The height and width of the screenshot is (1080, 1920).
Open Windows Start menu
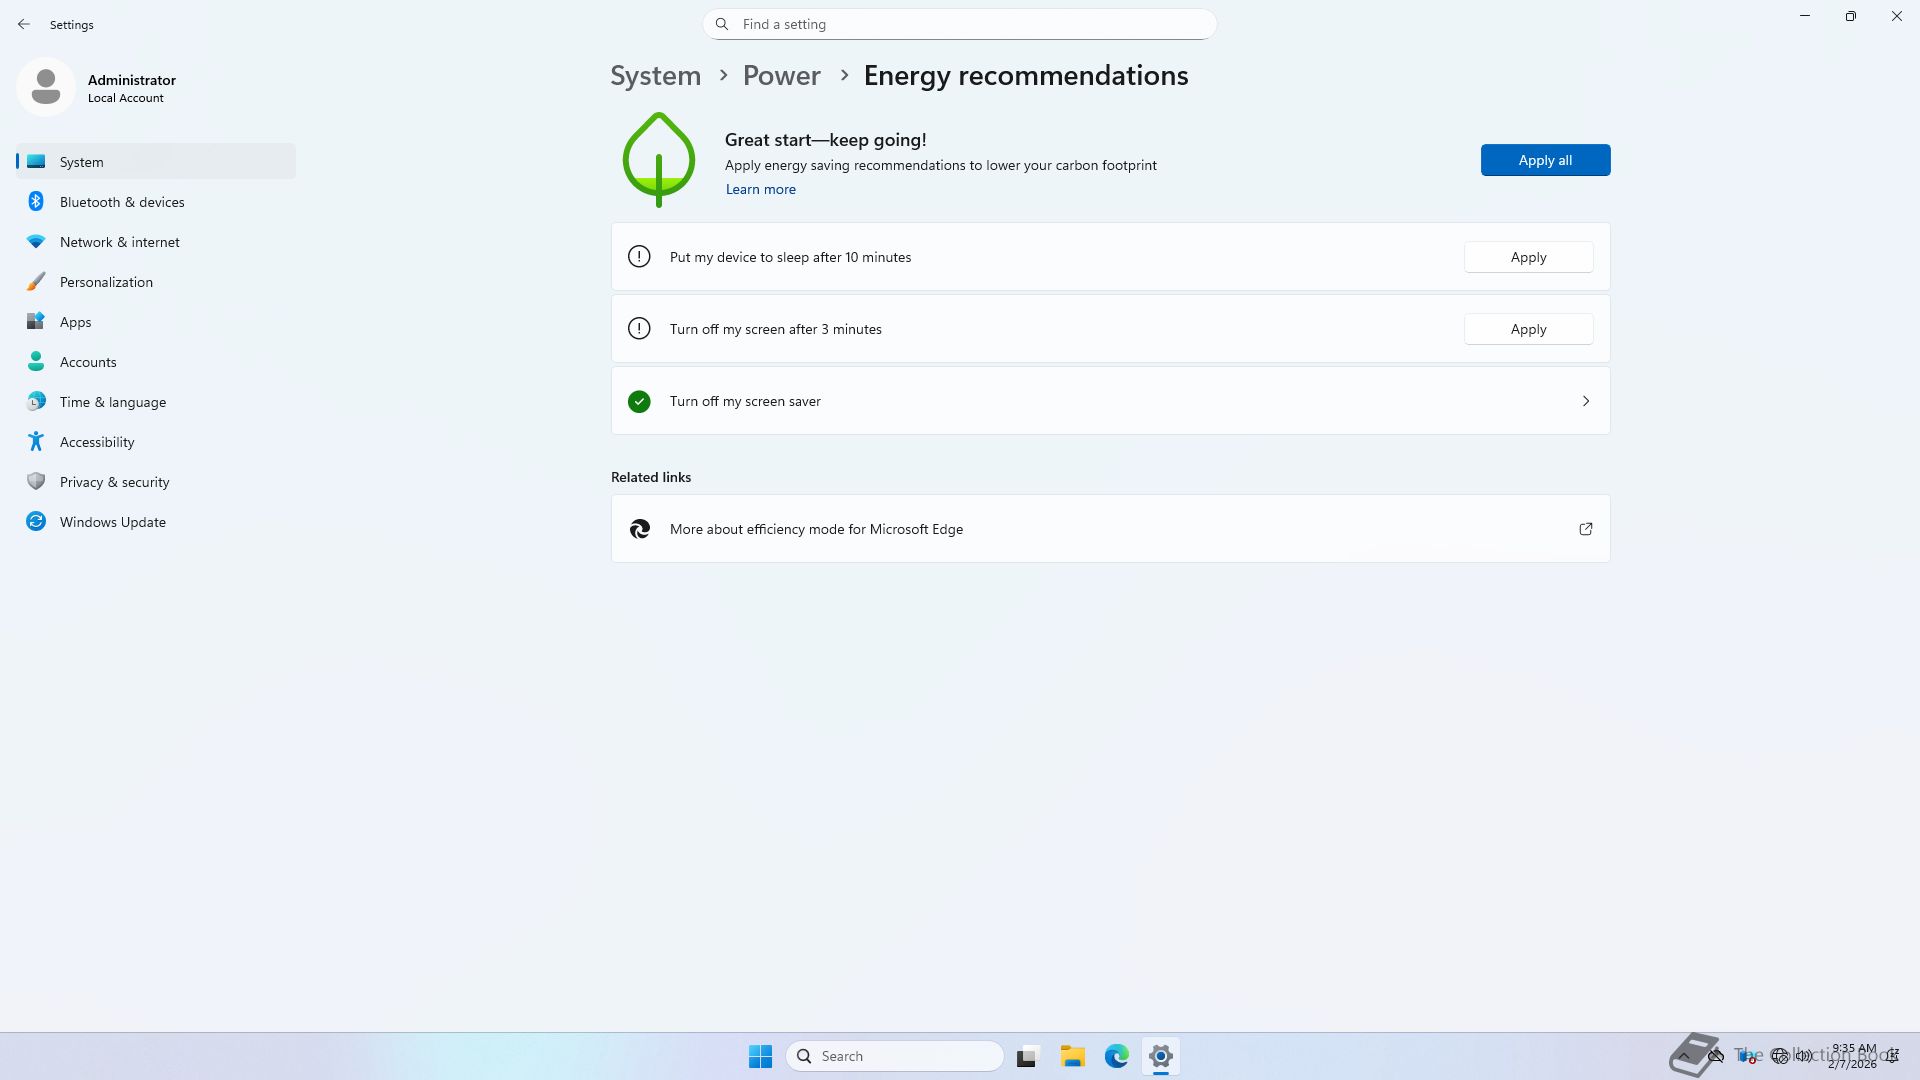click(x=760, y=1056)
